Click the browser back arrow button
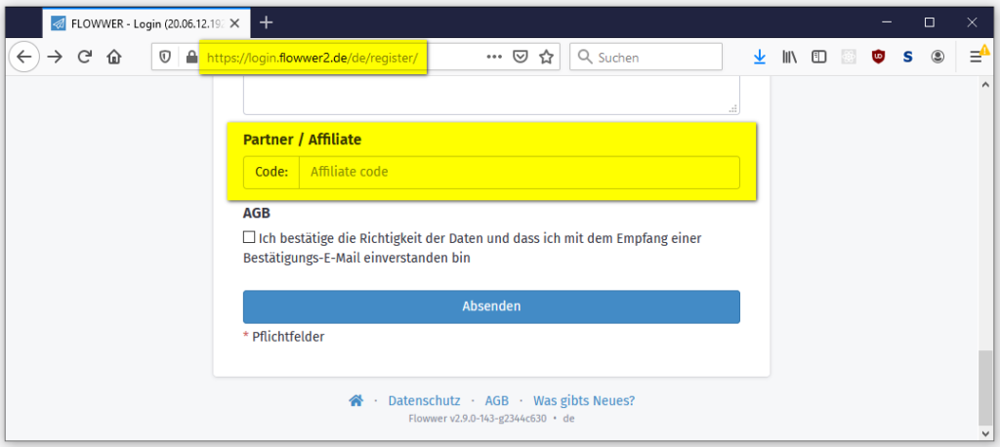The height and width of the screenshot is (447, 1000). (24, 57)
